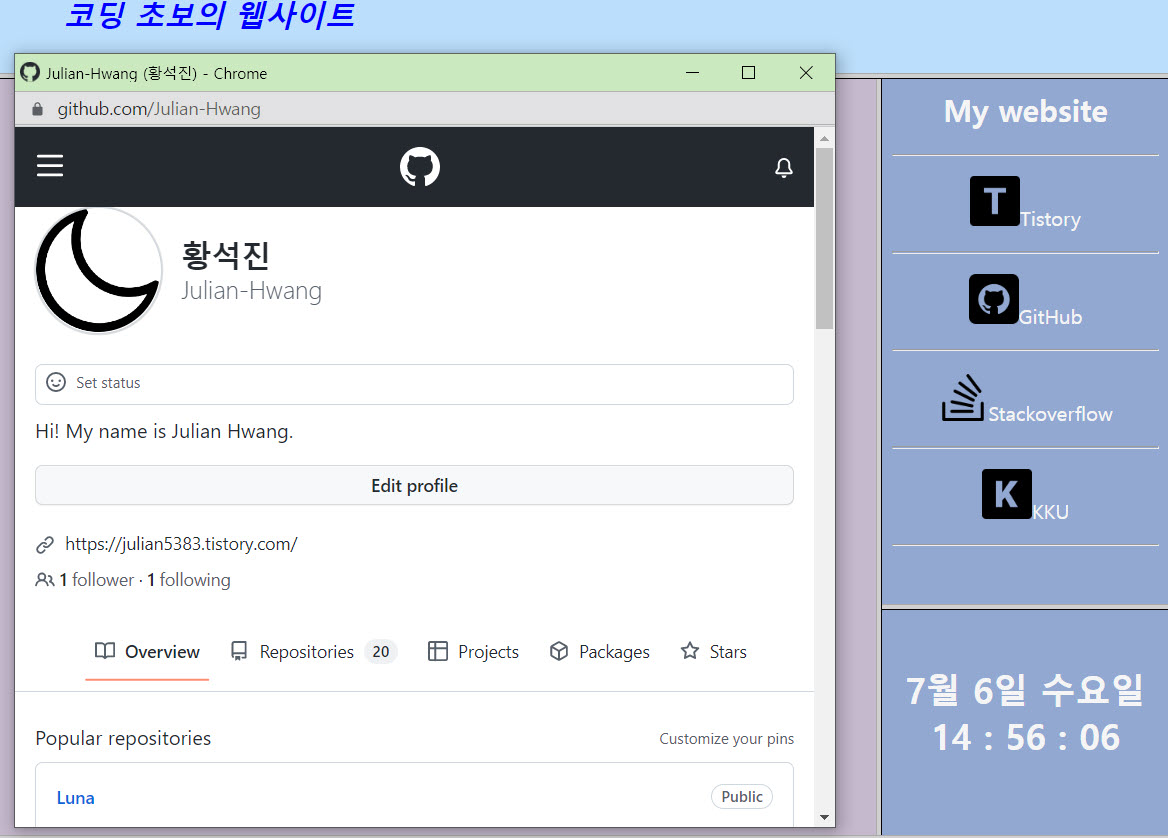
Task: Click the Projects table icon
Action: point(437,651)
